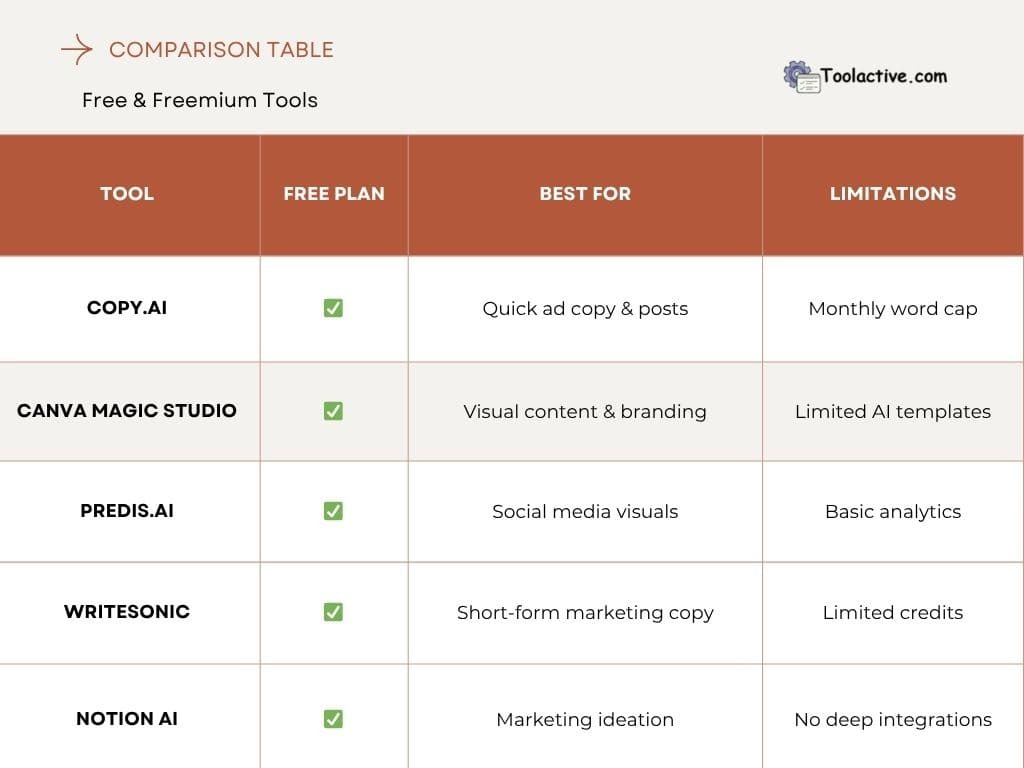Click the gear icon in the Toolactive logo
Screen dimensions: 1024x768
(x=796, y=69)
